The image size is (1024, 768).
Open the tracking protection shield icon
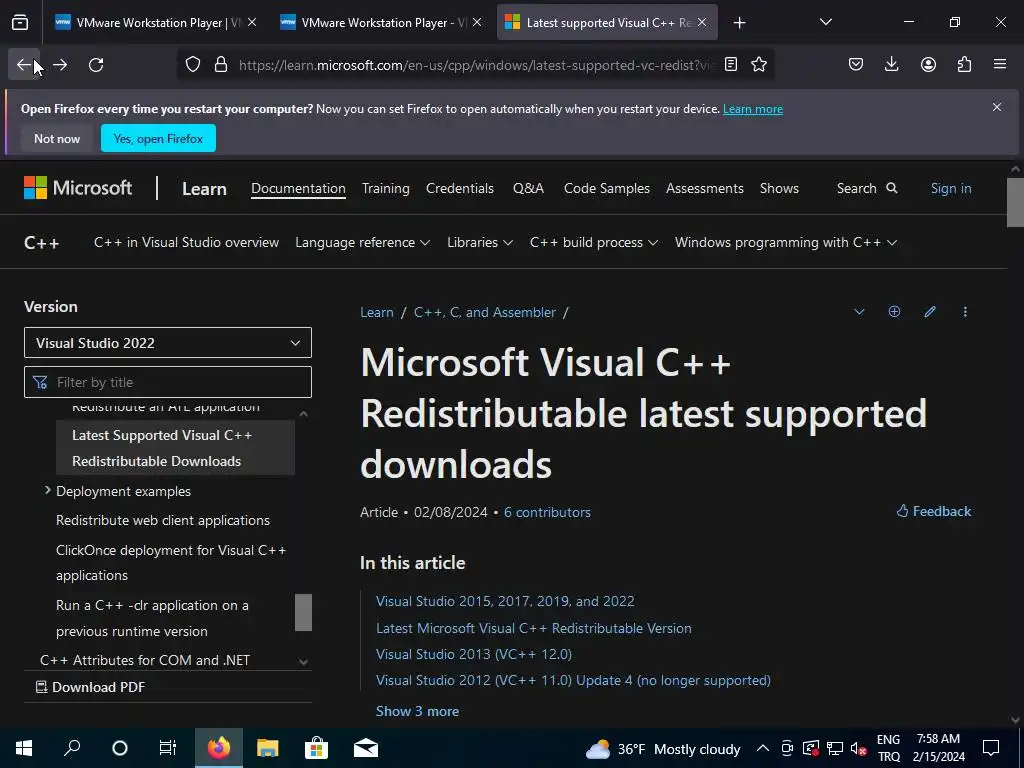coord(193,65)
